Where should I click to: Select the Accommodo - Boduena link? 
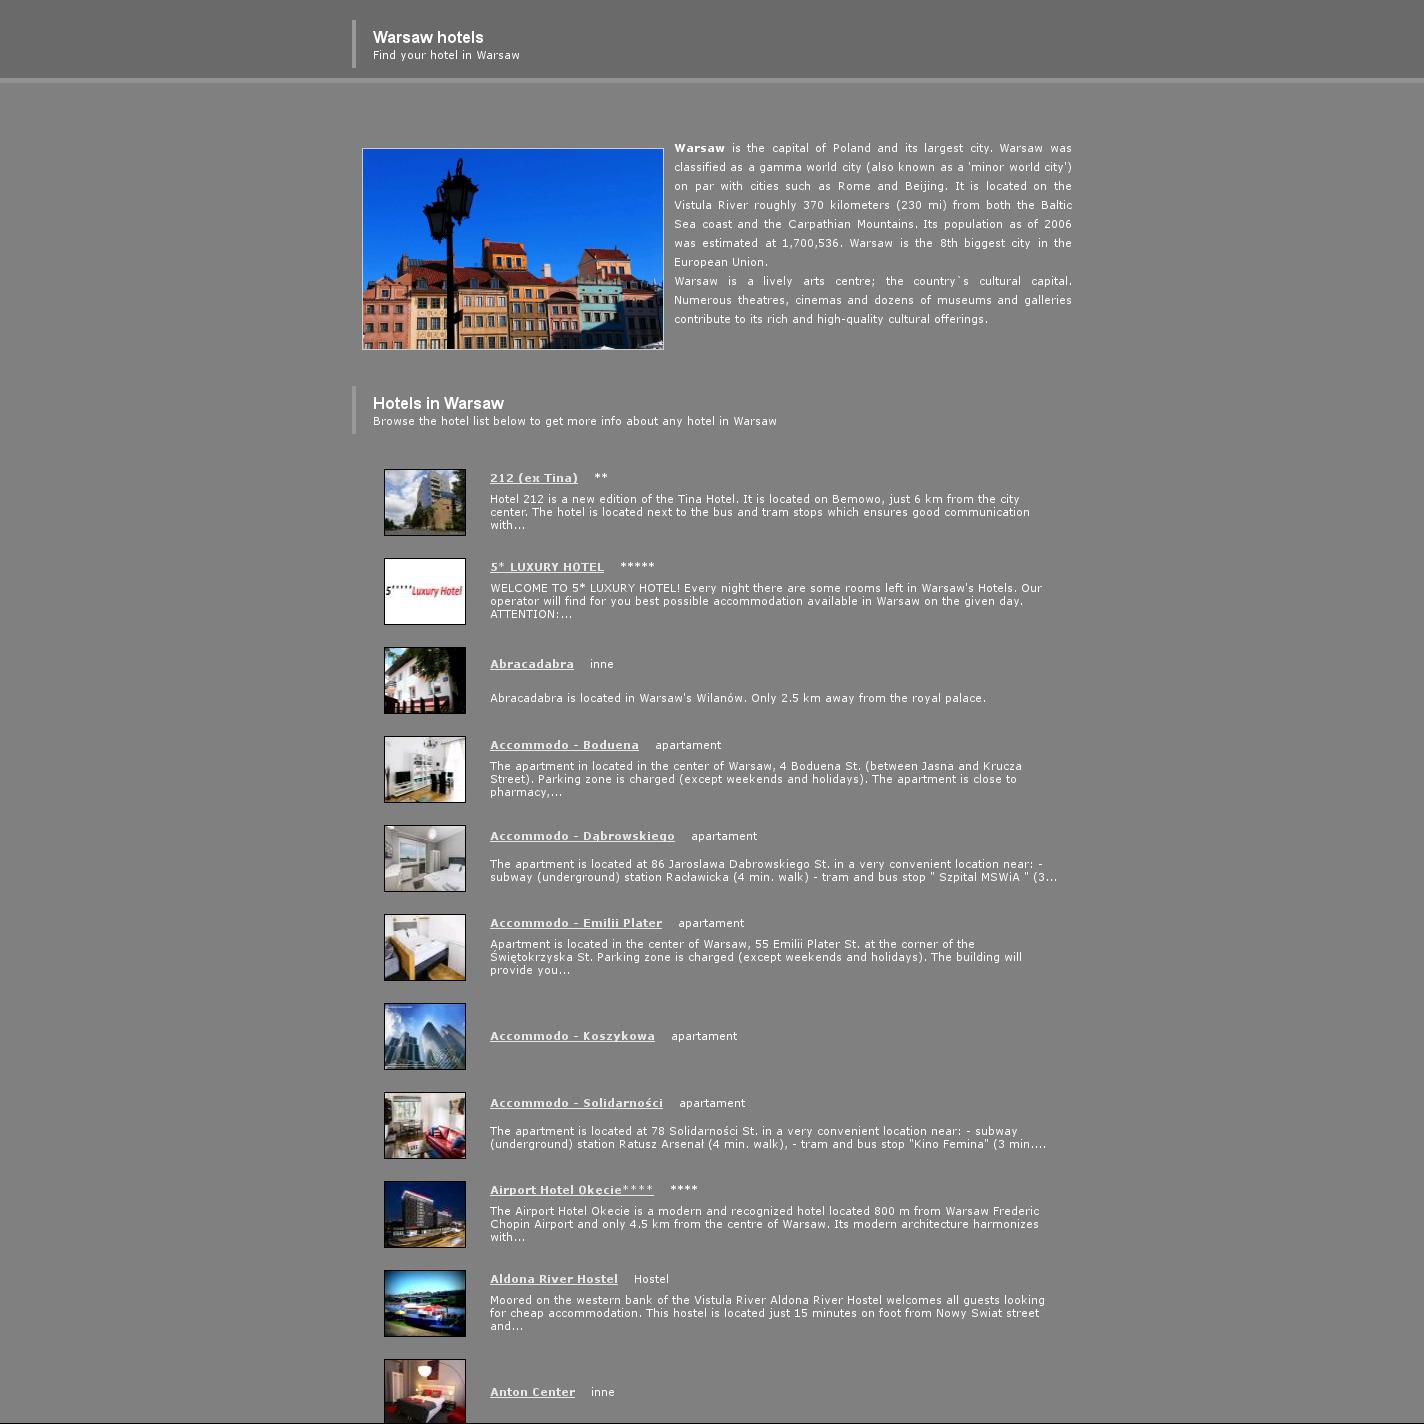click(564, 745)
